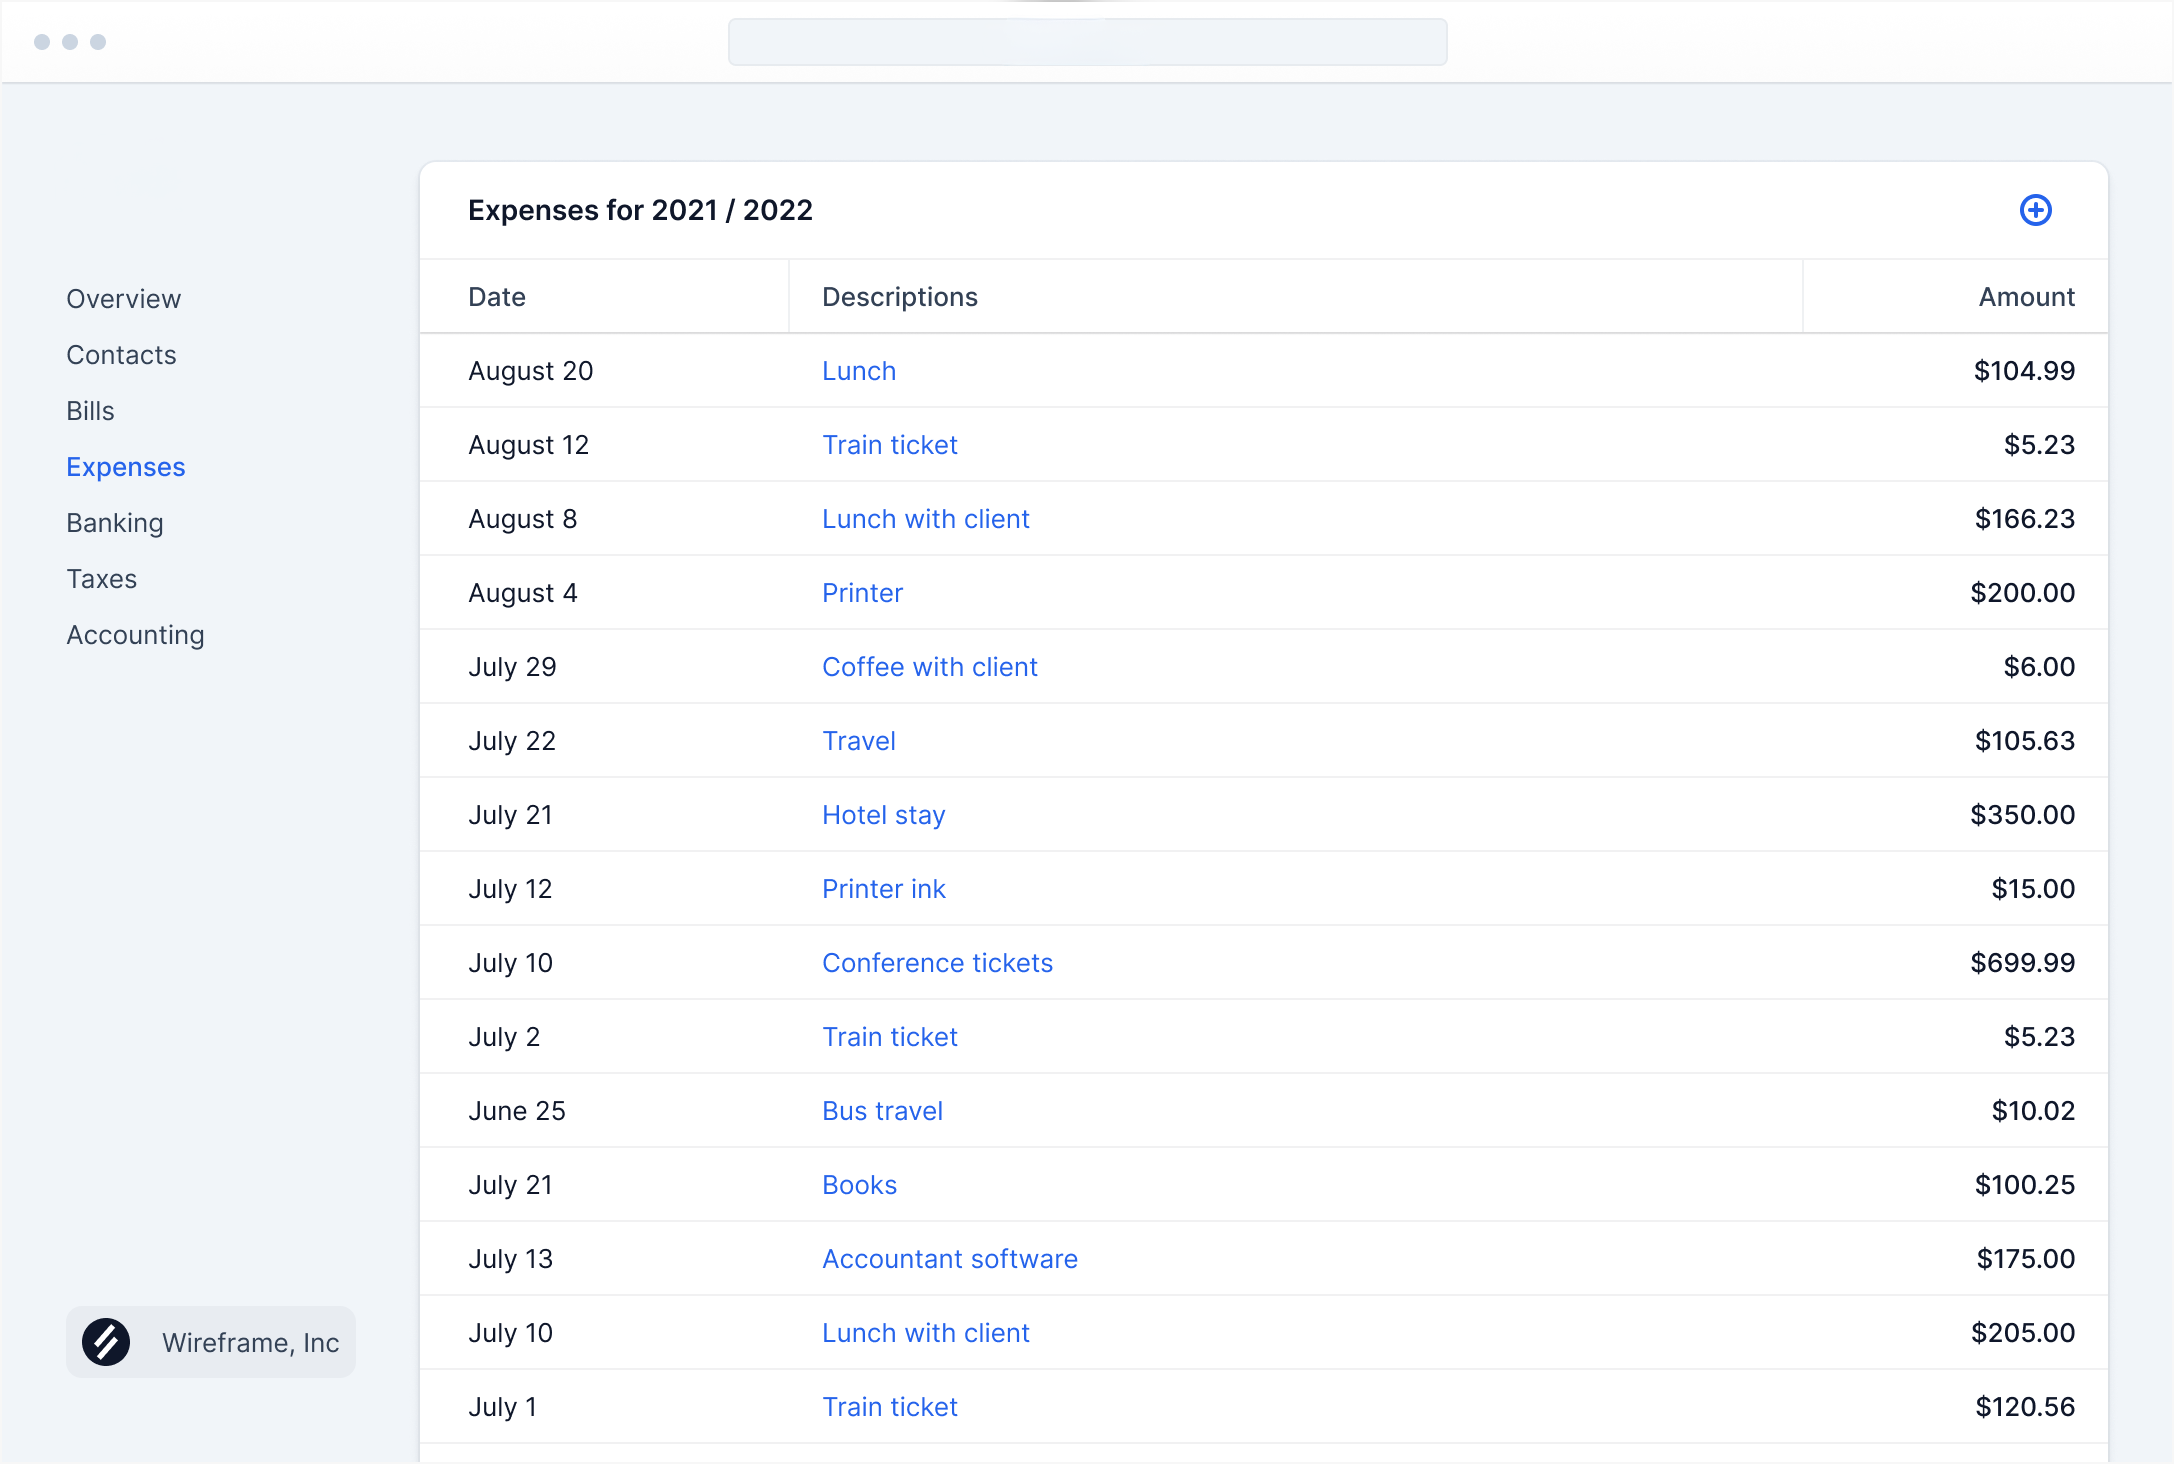Open Printer expense link
This screenshot has width=2174, height=1464.
862,593
